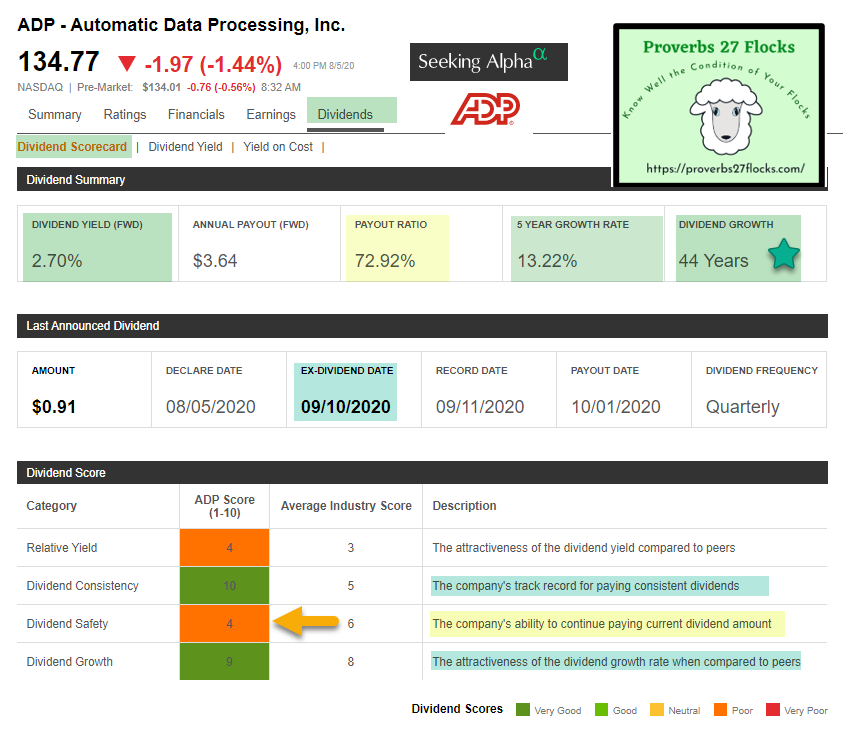843x738 pixels.
Task: Click the Seeking Alpha logo
Action: coord(488,61)
